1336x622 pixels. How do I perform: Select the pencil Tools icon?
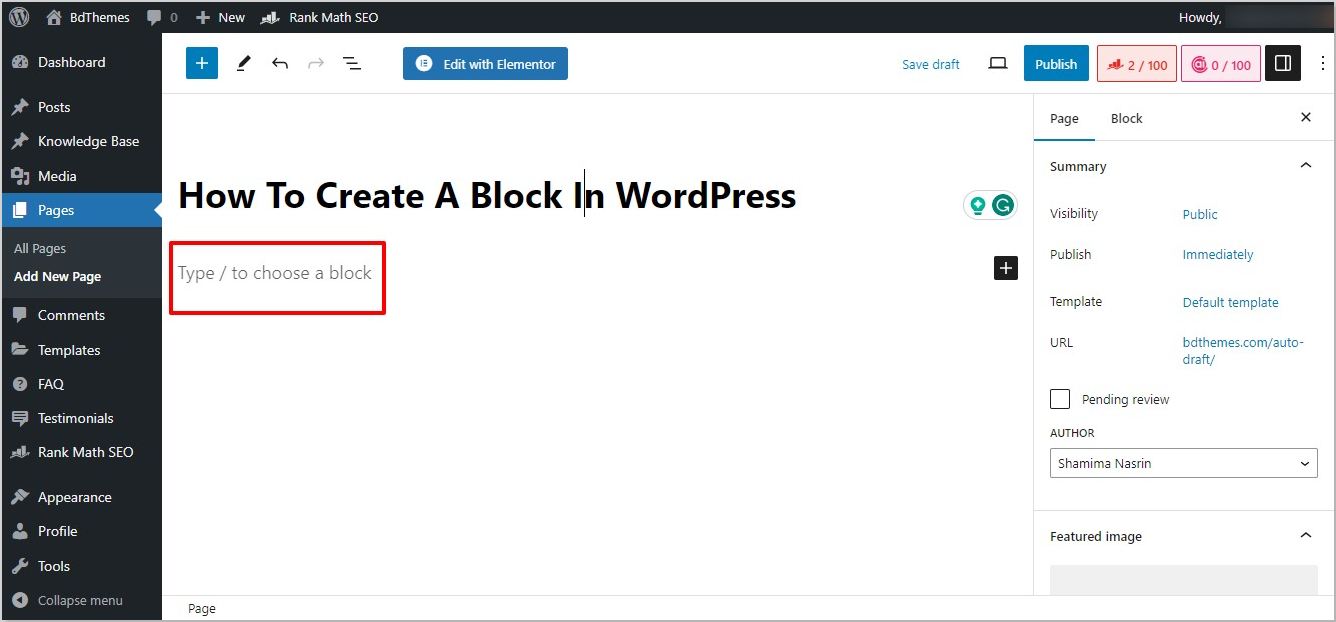243,63
